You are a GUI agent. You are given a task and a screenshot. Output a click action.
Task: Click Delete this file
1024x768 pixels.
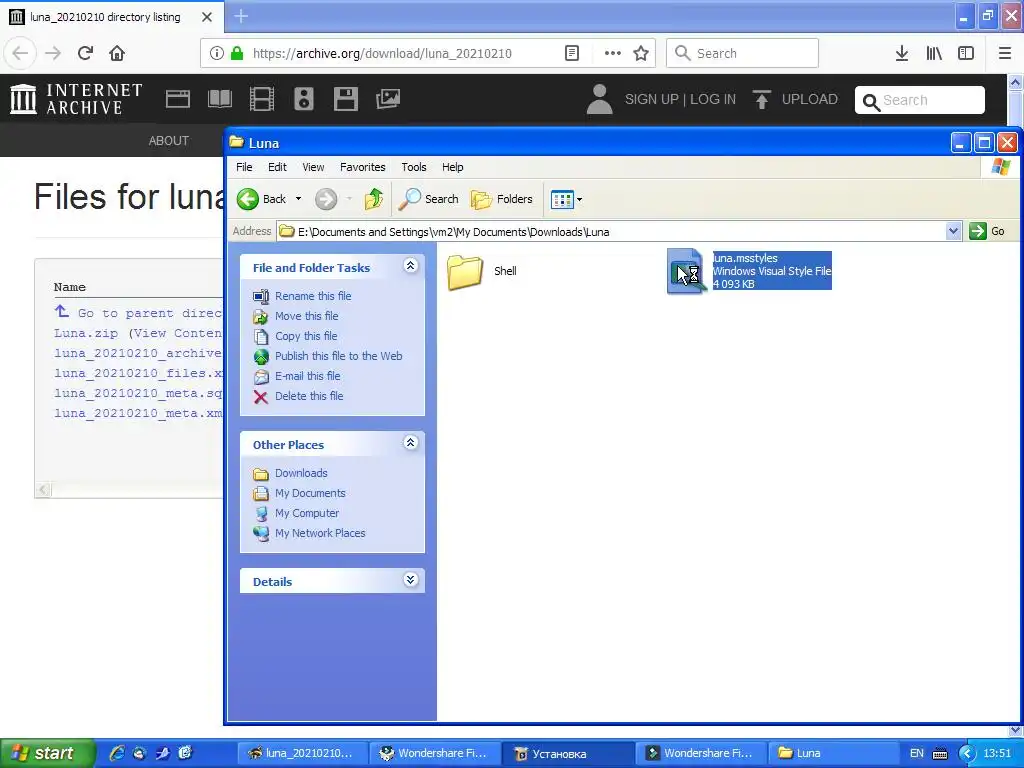309,396
